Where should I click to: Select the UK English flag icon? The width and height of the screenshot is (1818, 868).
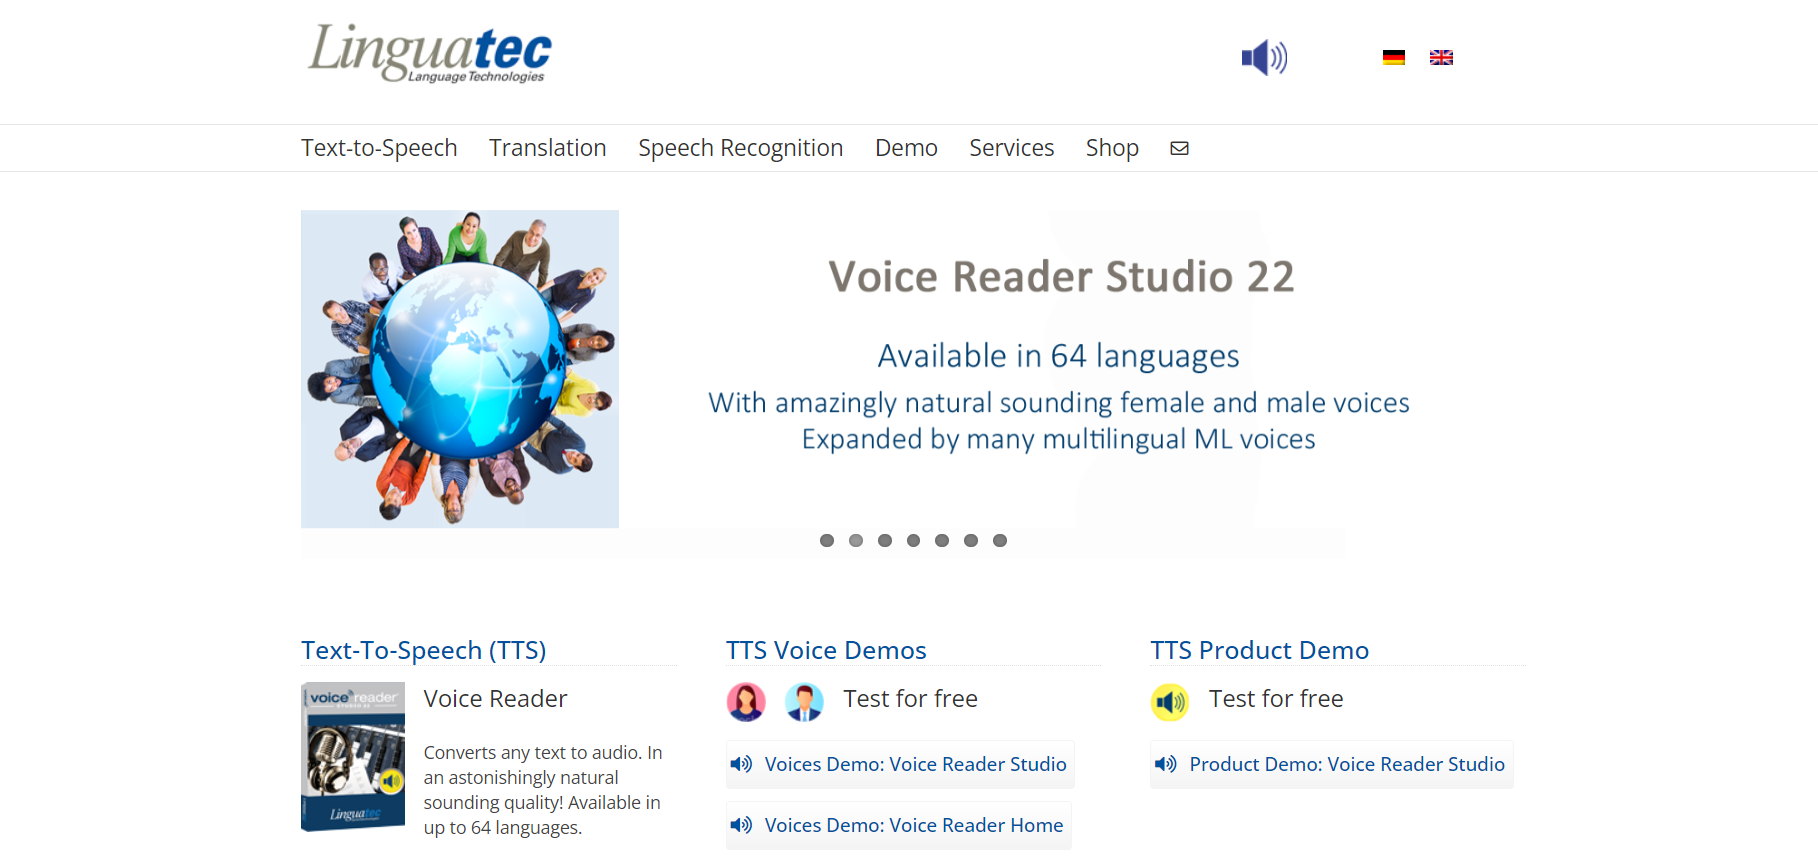[1441, 58]
